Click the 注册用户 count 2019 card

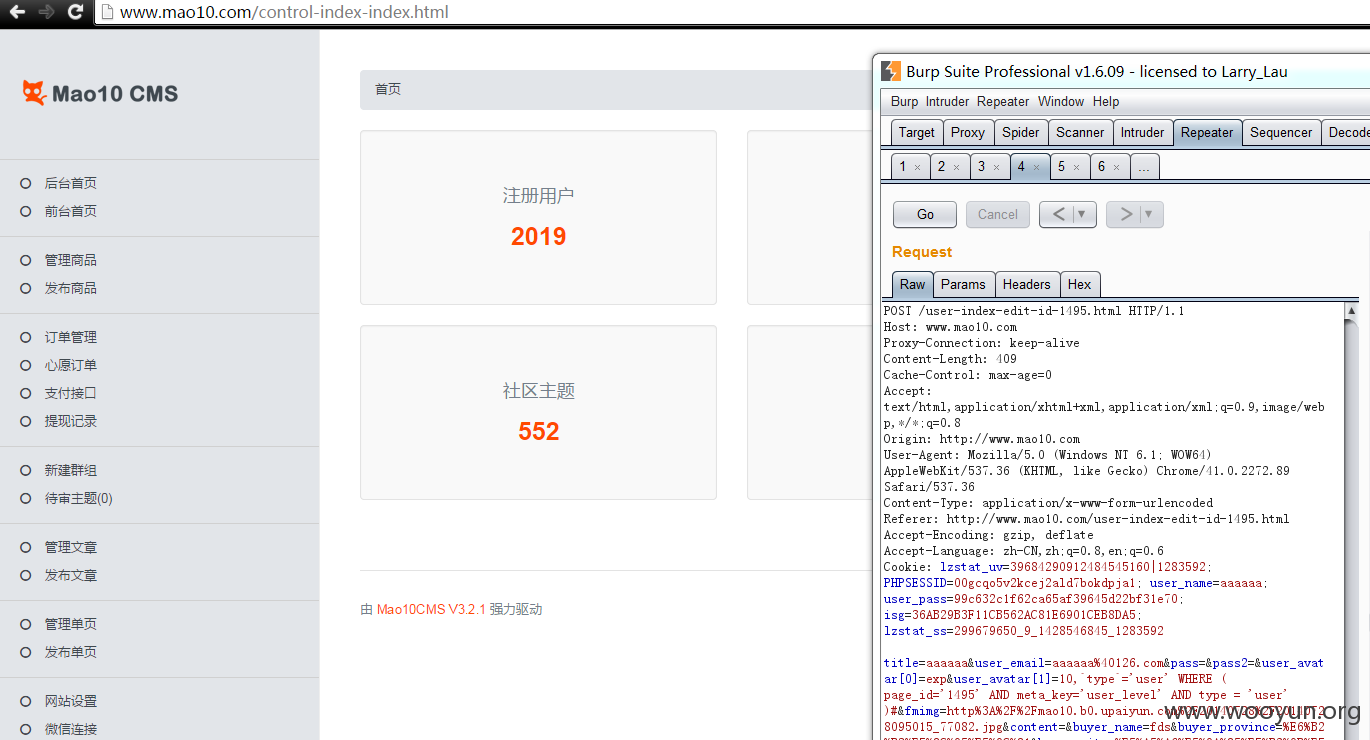(538, 217)
